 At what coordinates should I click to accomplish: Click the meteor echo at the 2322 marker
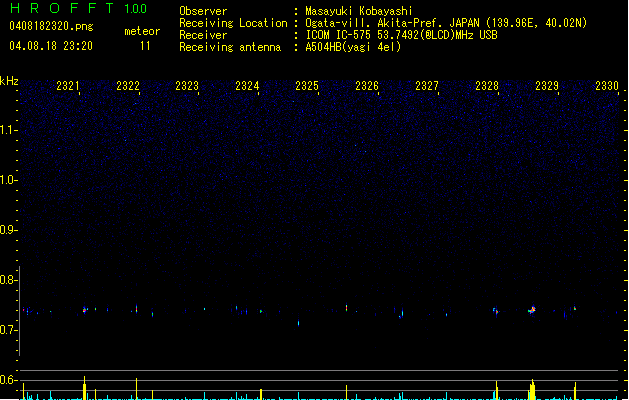coord(136,309)
